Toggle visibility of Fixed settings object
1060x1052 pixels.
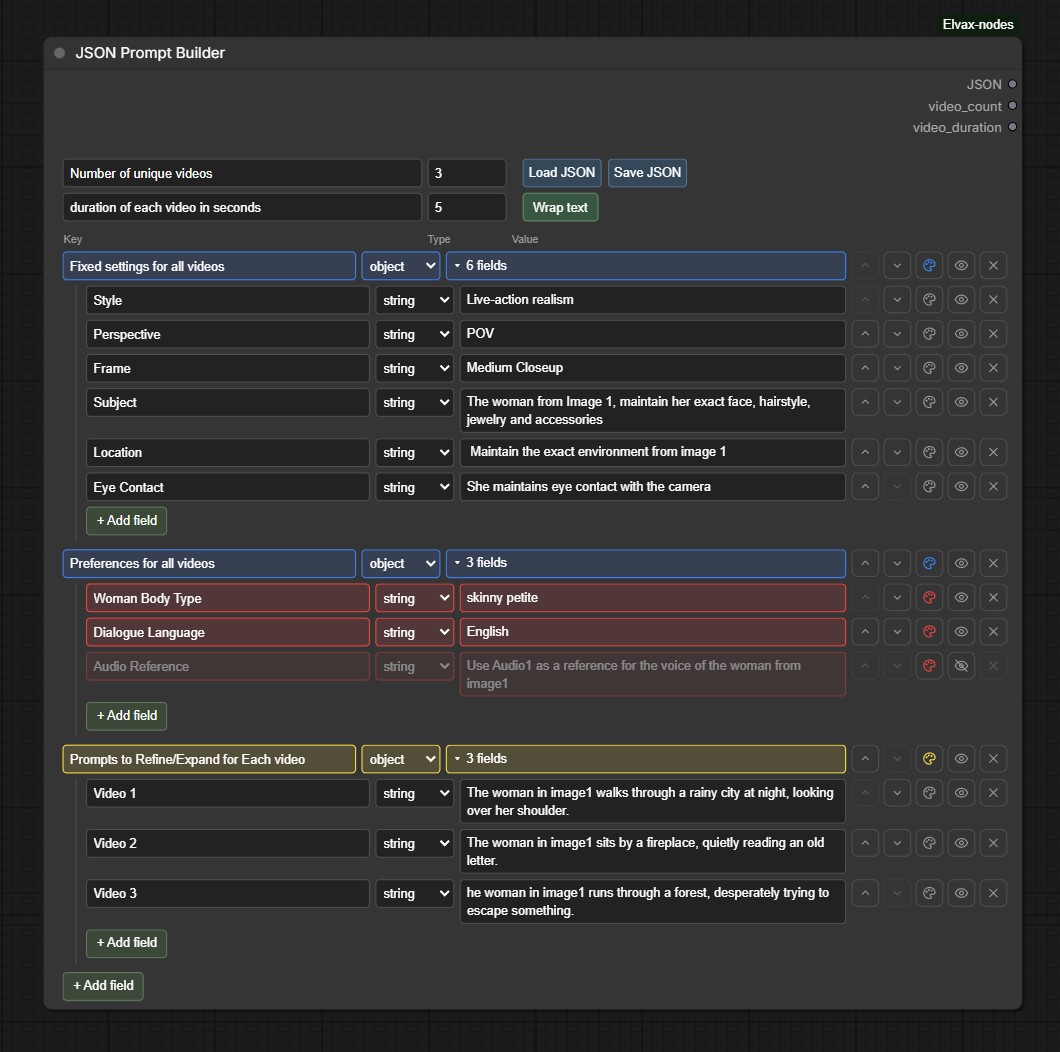click(961, 266)
